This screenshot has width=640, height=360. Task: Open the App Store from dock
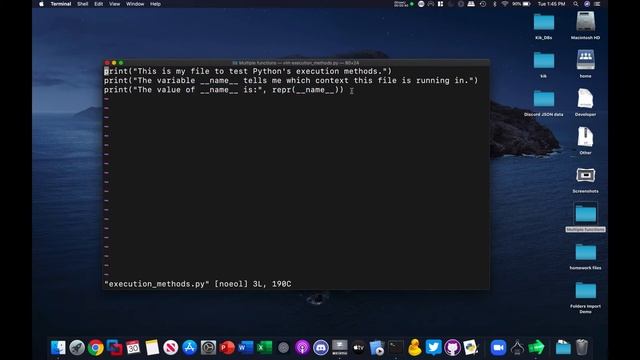pos(189,347)
